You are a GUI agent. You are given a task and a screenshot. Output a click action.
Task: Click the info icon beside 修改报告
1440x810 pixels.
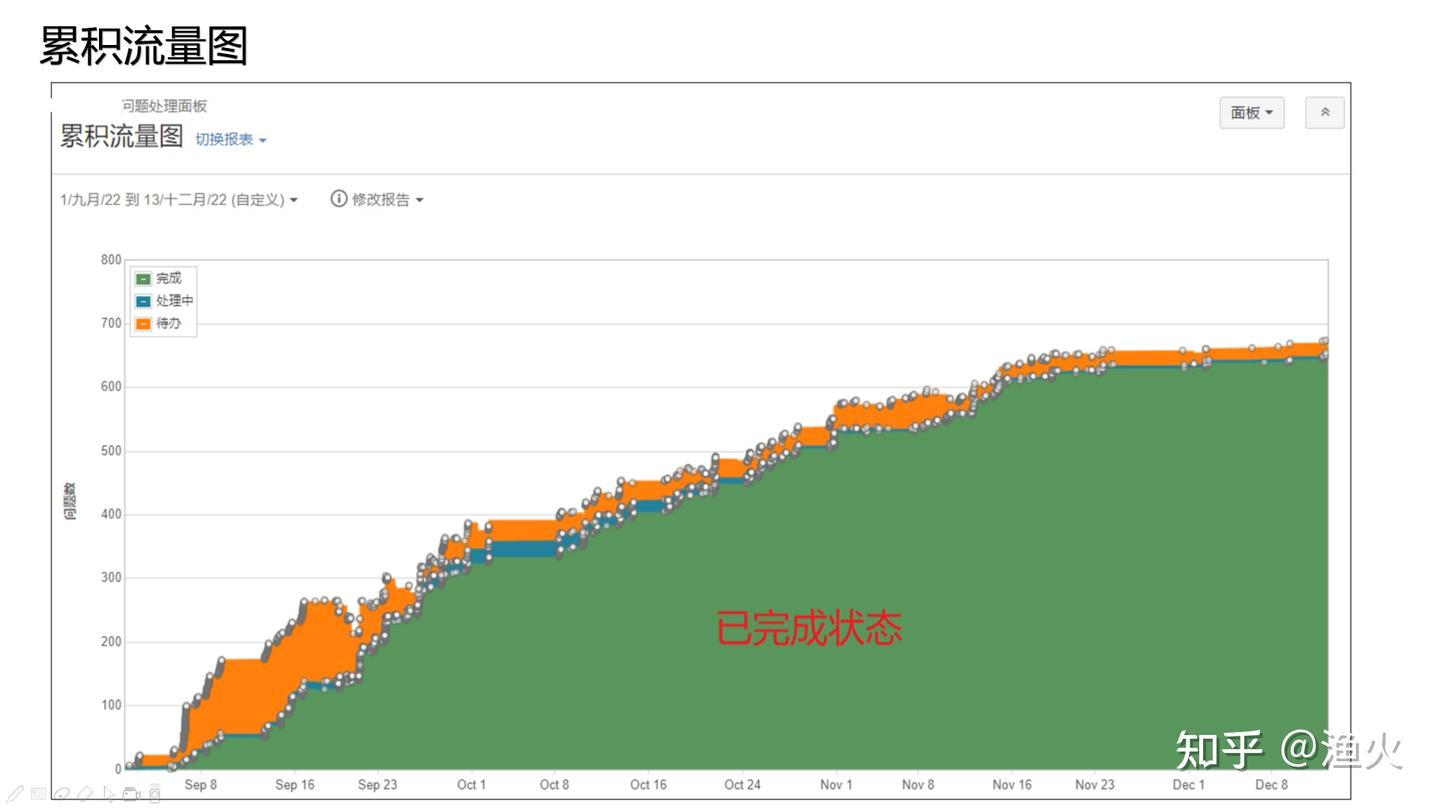point(339,199)
